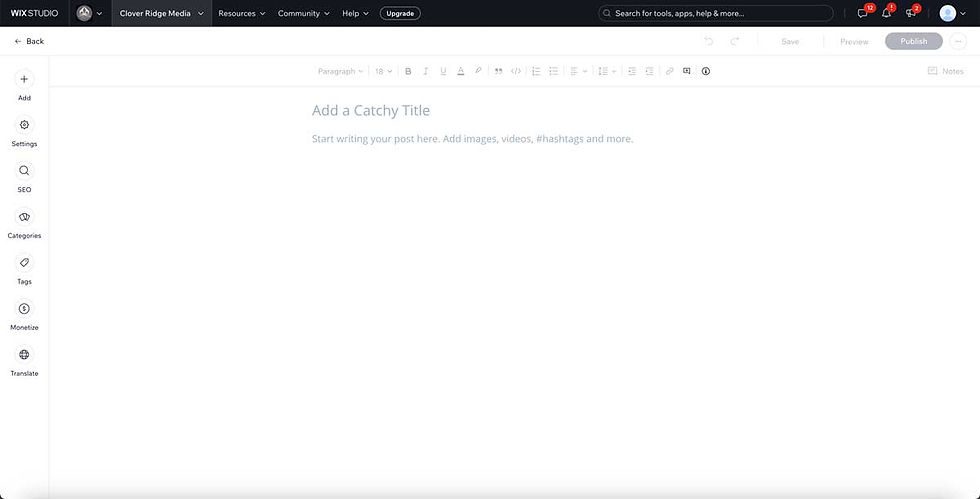Open the highlight color tool
The height and width of the screenshot is (499, 980).
[478, 71]
